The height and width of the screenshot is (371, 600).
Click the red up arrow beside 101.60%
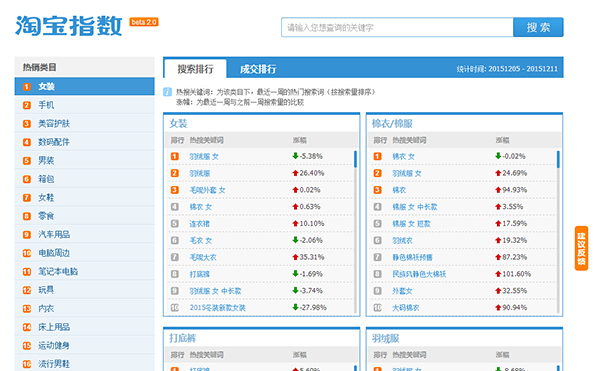pyautogui.click(x=498, y=274)
